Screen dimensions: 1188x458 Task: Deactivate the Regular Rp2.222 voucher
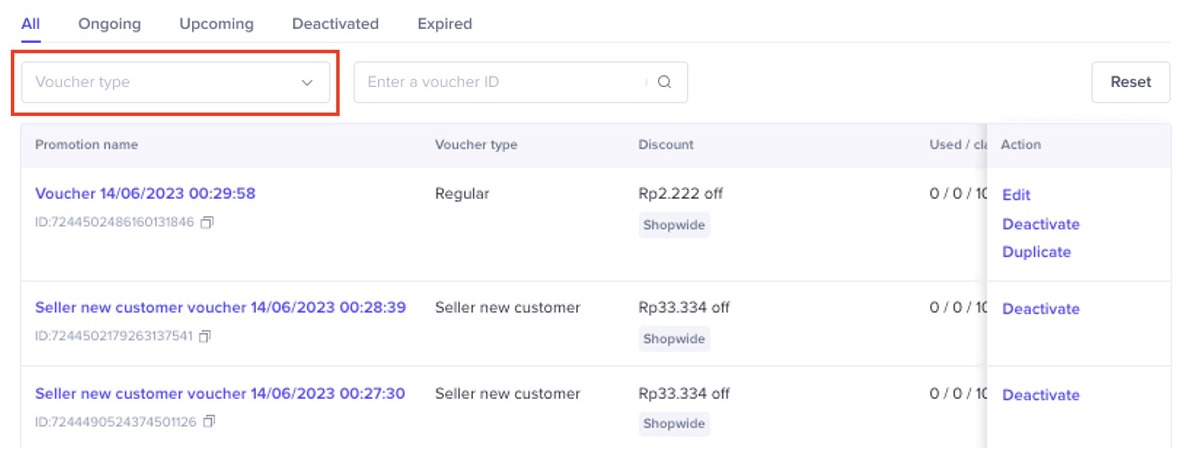tap(1041, 224)
